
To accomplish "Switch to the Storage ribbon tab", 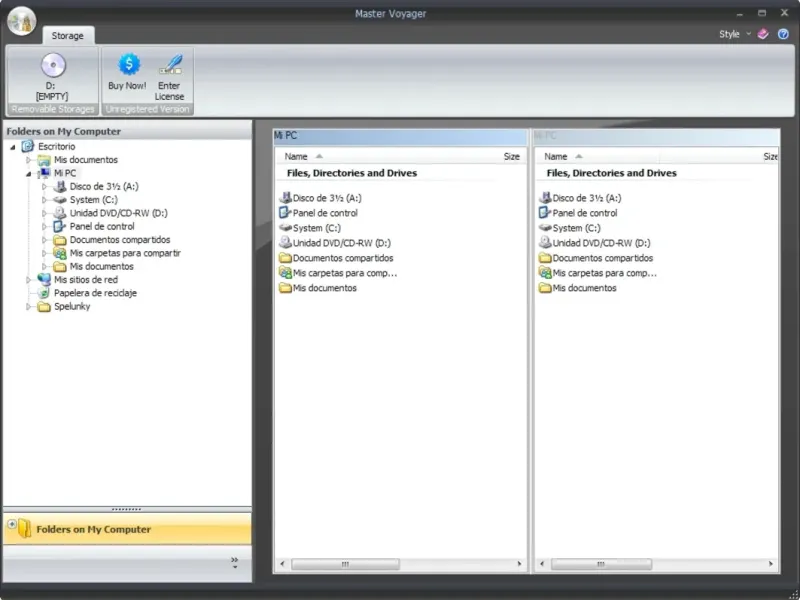I will [x=67, y=36].
